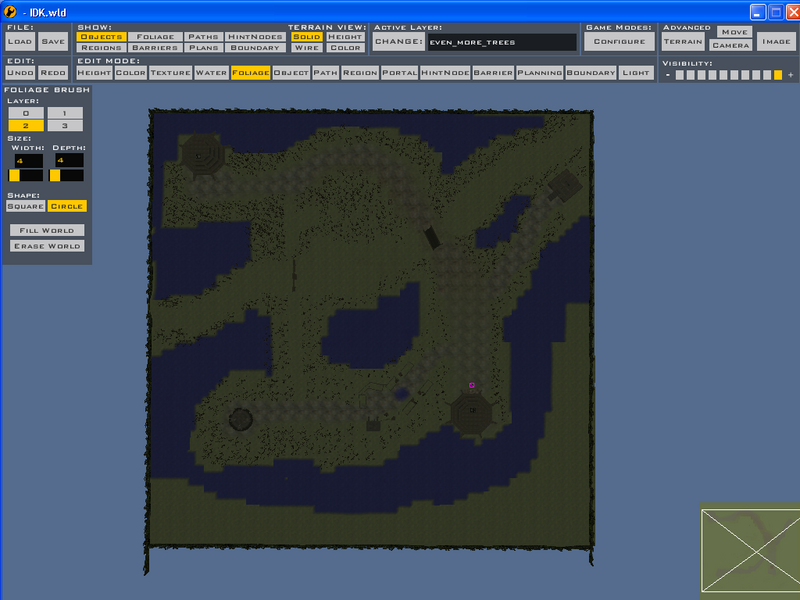Screen dimensions: 800x600
Task: Toggle HintNodes visibility in Show panel
Action: click(x=255, y=37)
